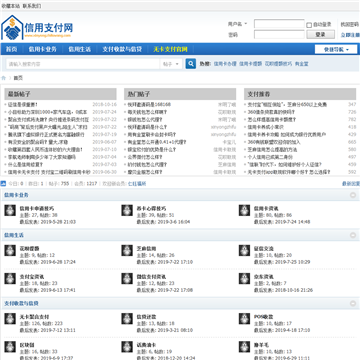Open the 支付收款与信贷 nav tab
360x360 pixels.
122,49
